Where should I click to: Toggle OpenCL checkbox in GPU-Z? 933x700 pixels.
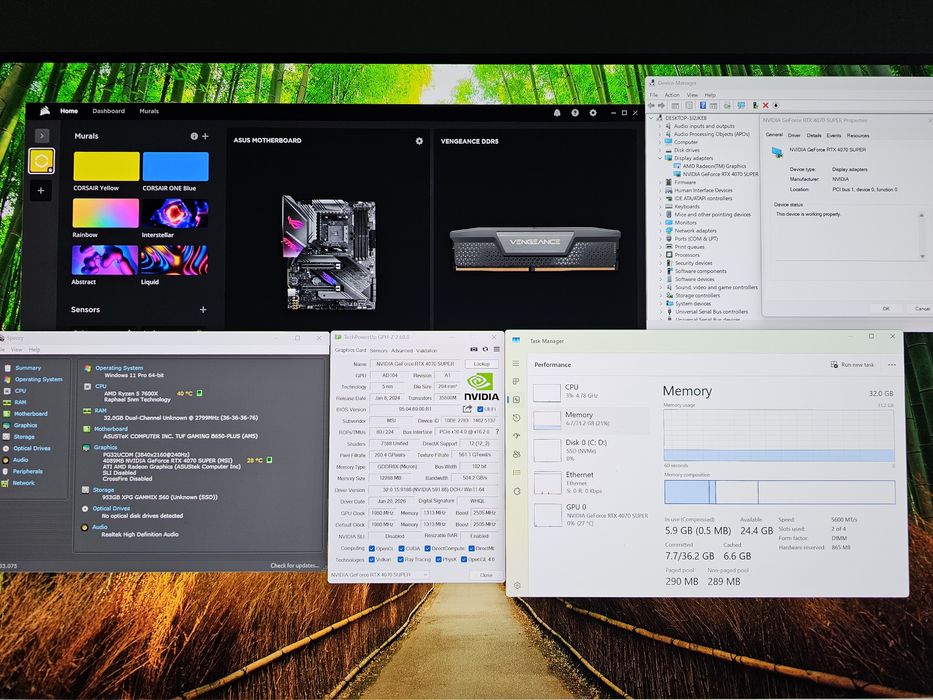[372, 549]
